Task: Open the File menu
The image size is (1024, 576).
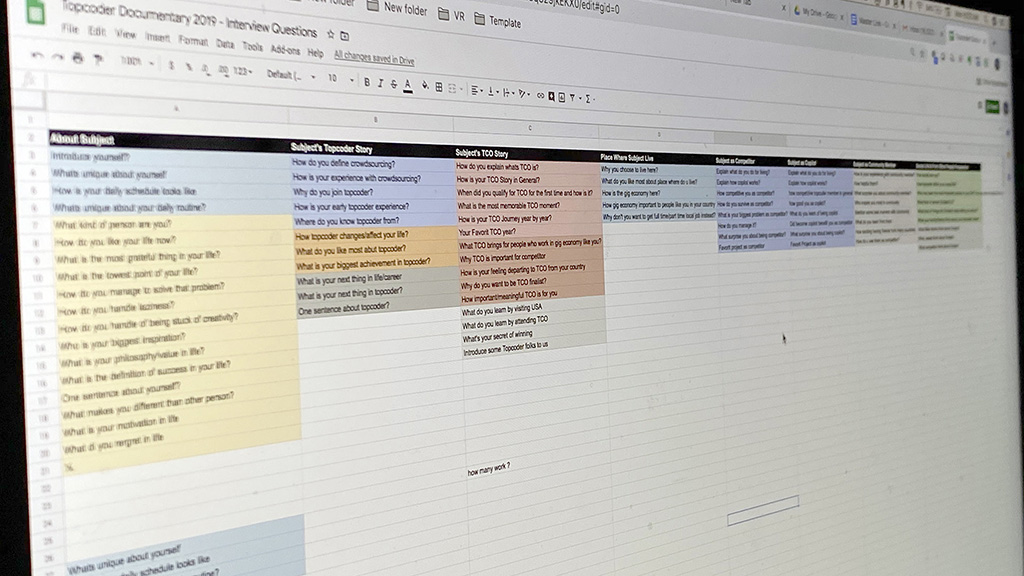Action: pos(70,29)
